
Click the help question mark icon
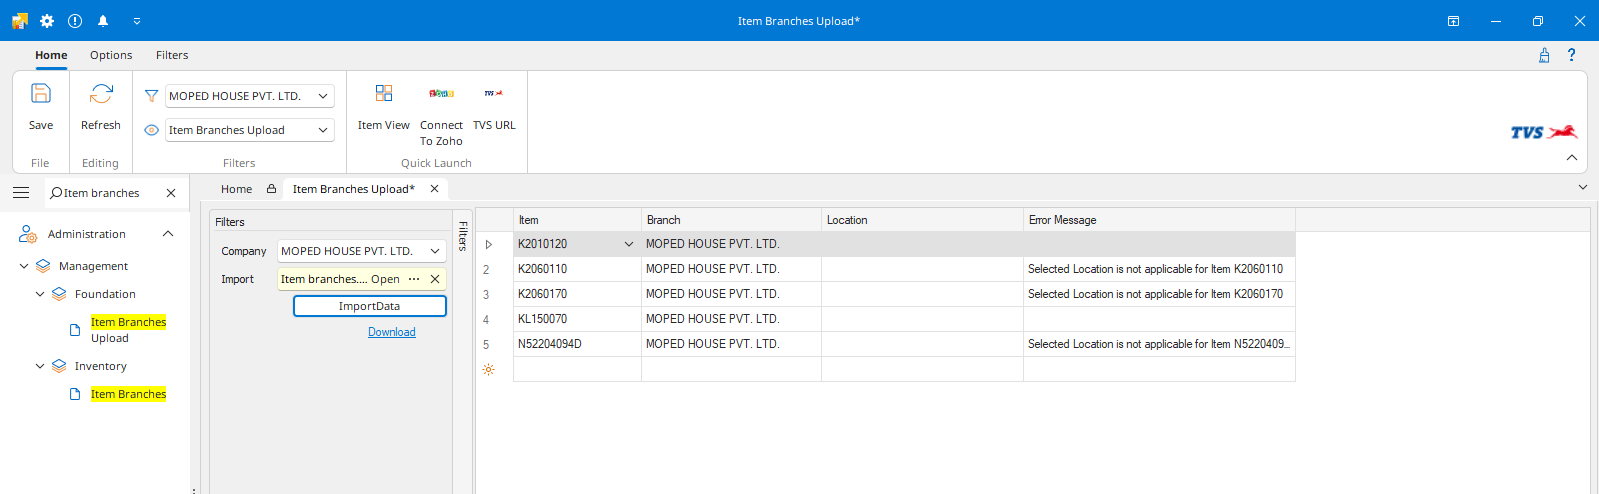(1571, 55)
